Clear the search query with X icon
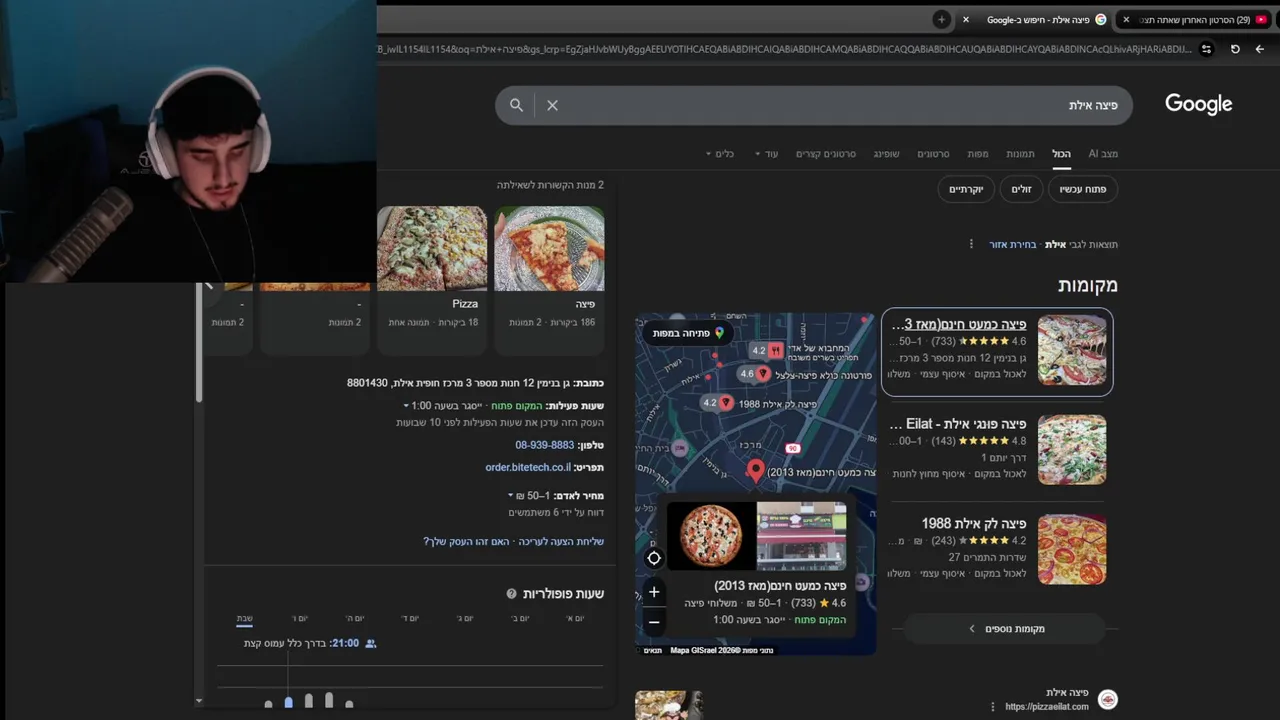Viewport: 1280px width, 720px height. 552,105
